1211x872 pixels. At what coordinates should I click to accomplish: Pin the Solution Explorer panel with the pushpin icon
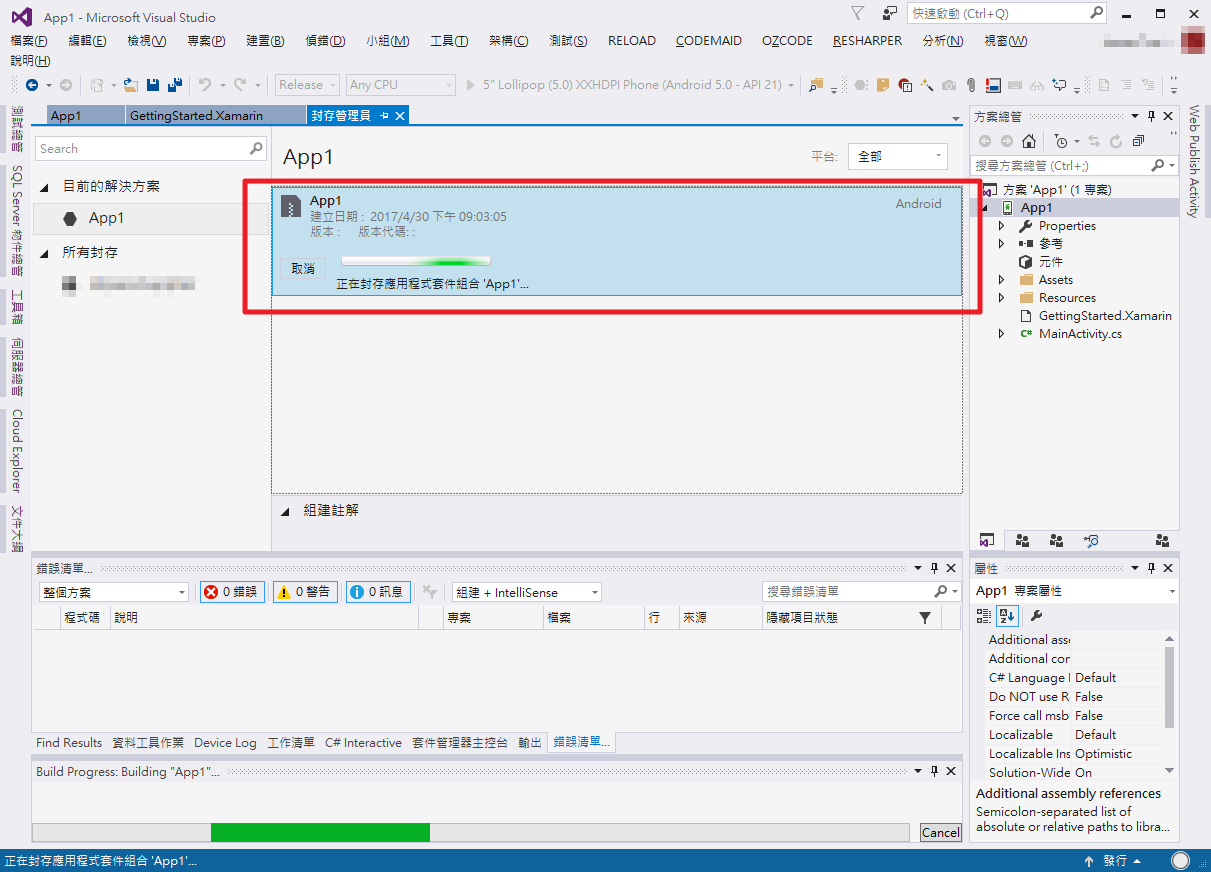click(x=1151, y=116)
